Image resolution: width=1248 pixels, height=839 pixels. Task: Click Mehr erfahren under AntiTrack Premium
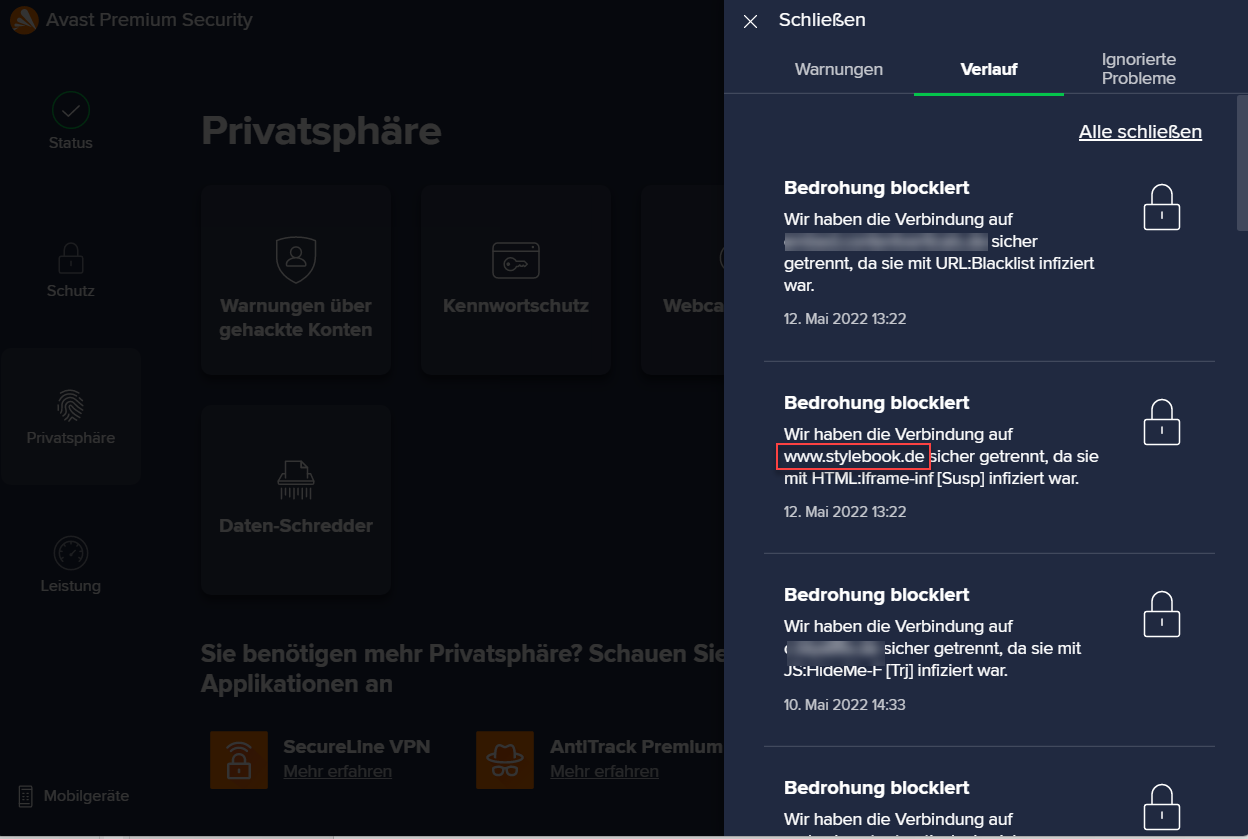click(x=604, y=771)
